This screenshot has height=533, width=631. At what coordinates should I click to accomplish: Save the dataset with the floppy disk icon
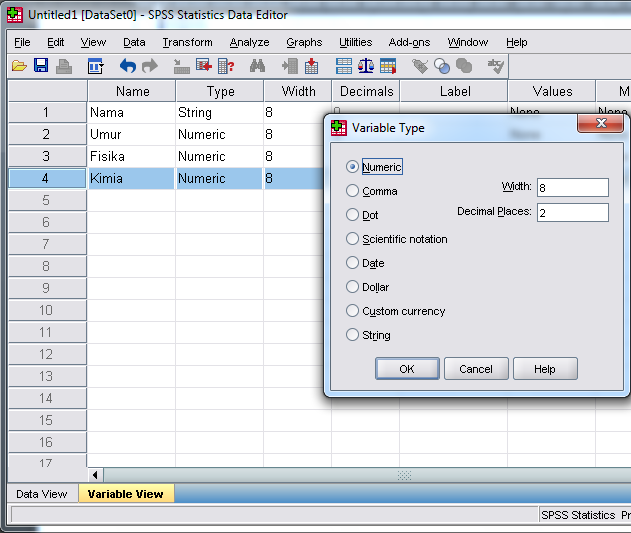(41, 66)
